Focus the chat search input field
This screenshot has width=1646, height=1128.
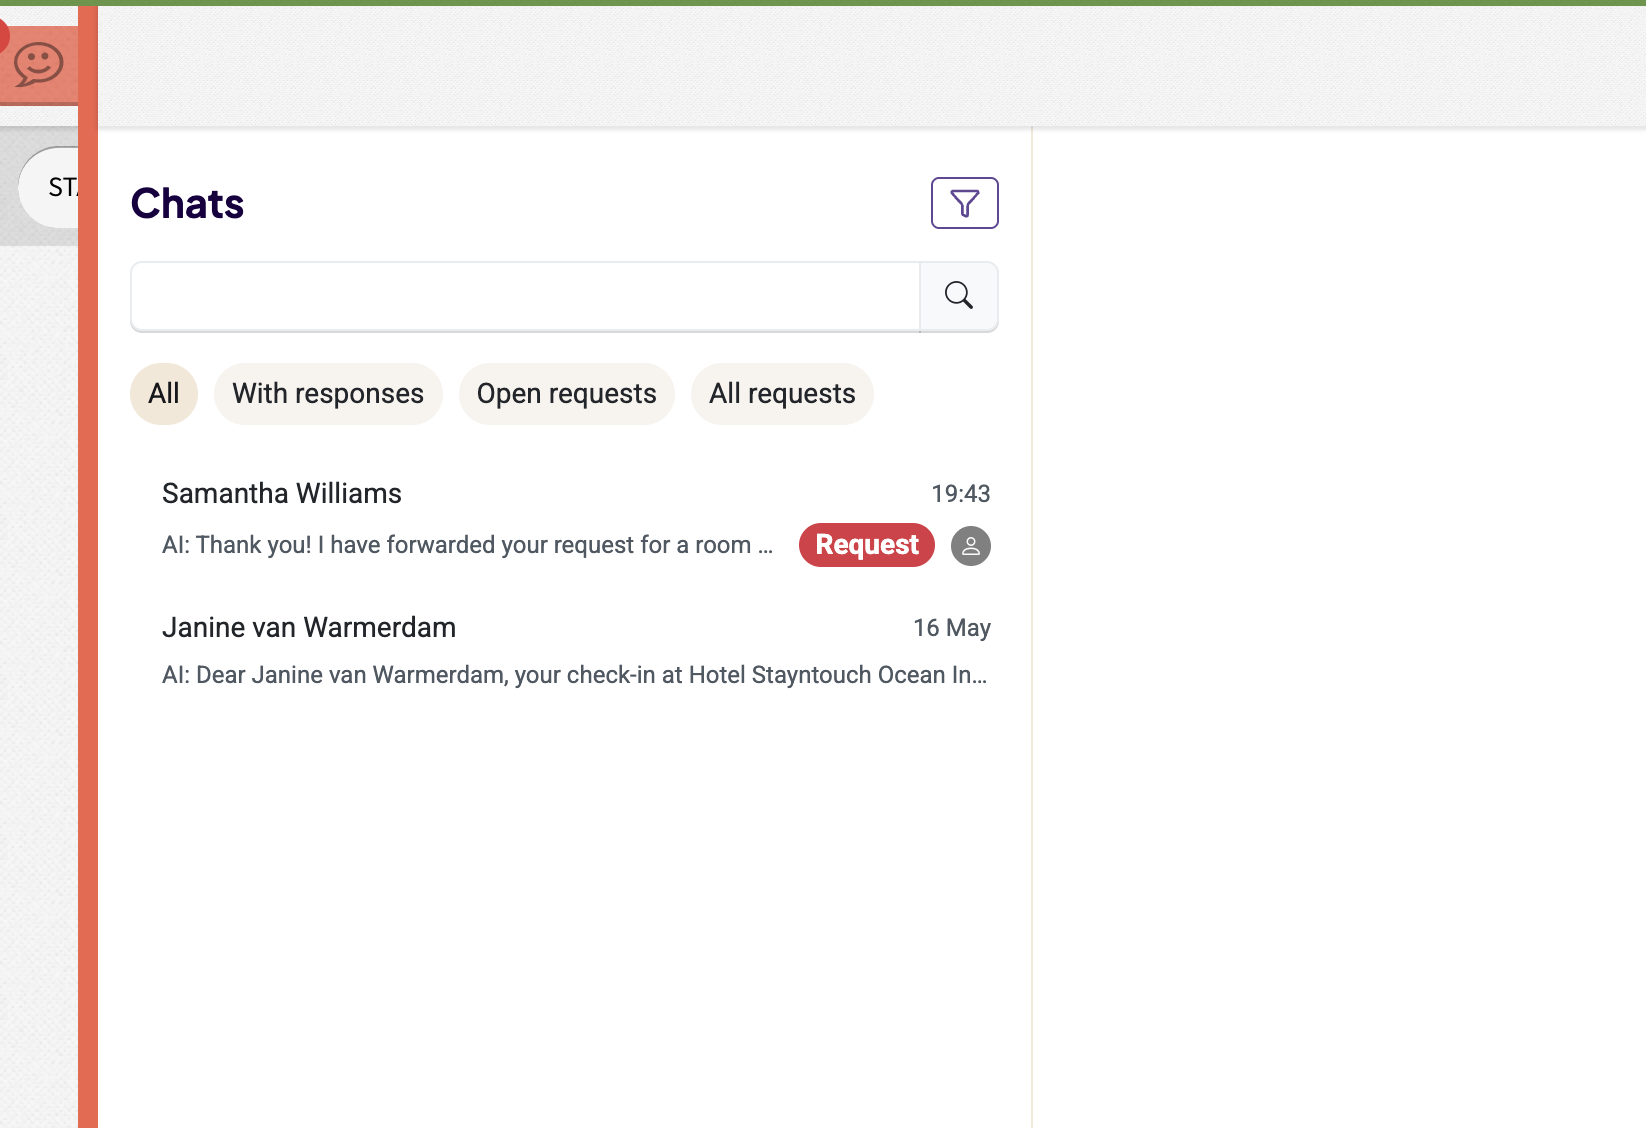point(525,296)
